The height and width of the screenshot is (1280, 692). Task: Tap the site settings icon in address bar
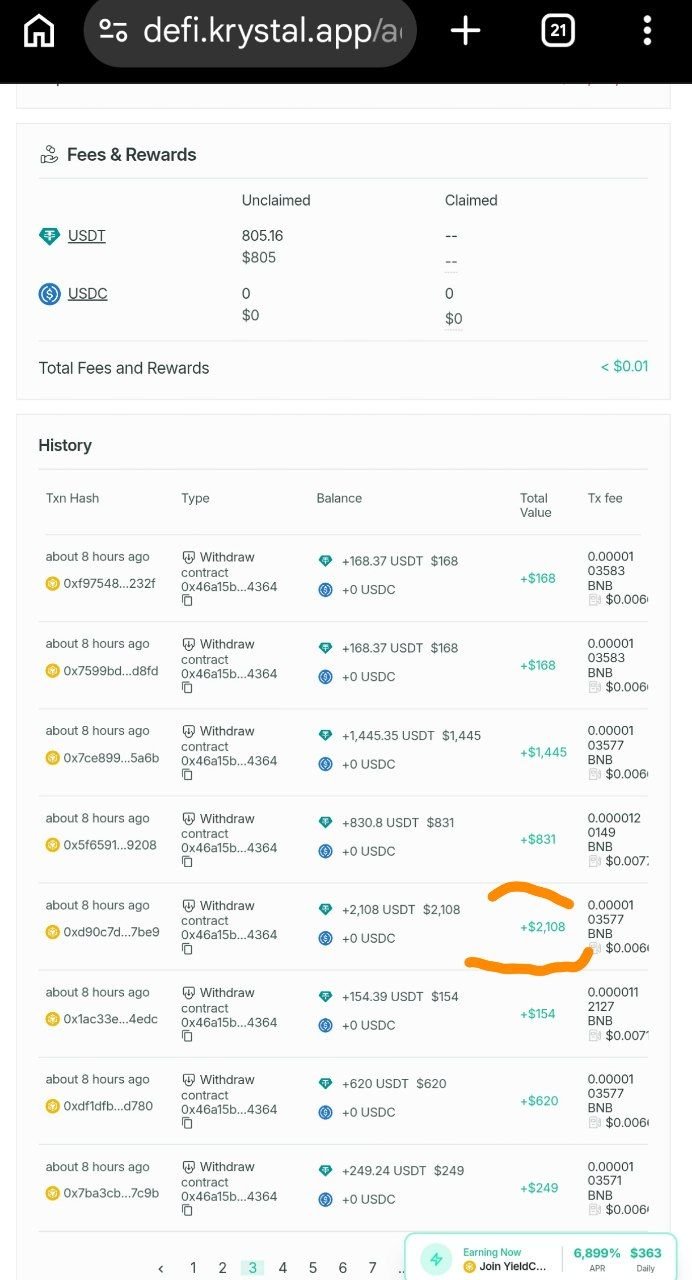tap(113, 31)
